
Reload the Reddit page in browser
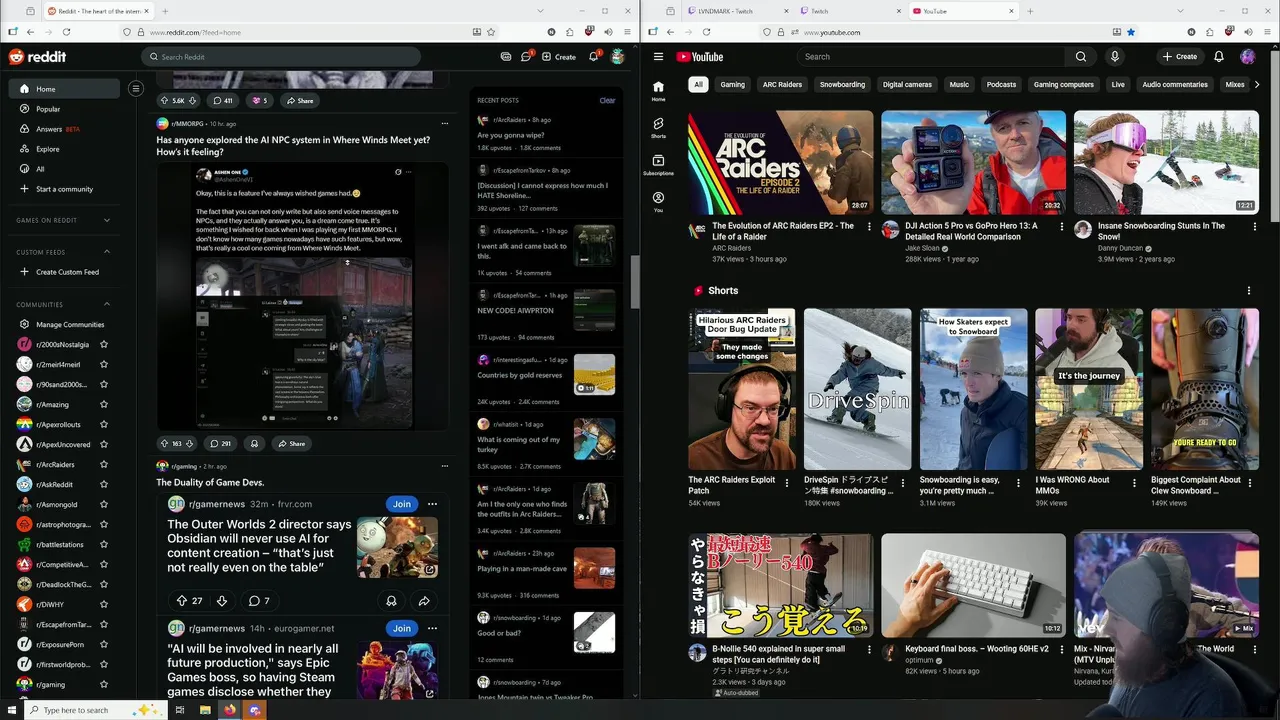pos(66,32)
